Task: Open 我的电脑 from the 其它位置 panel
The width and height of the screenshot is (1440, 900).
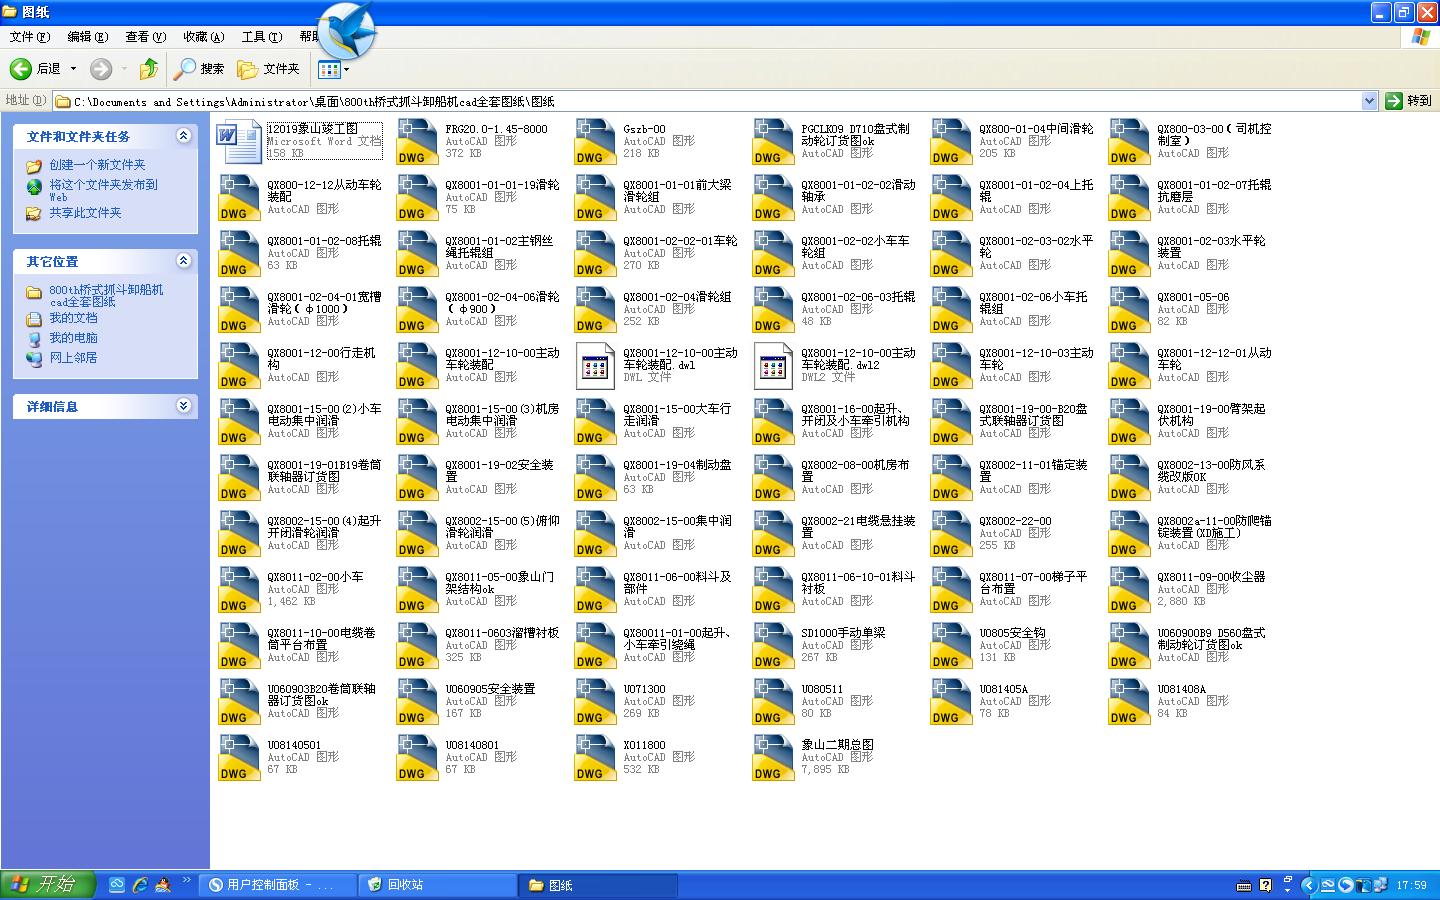Action: (73, 338)
